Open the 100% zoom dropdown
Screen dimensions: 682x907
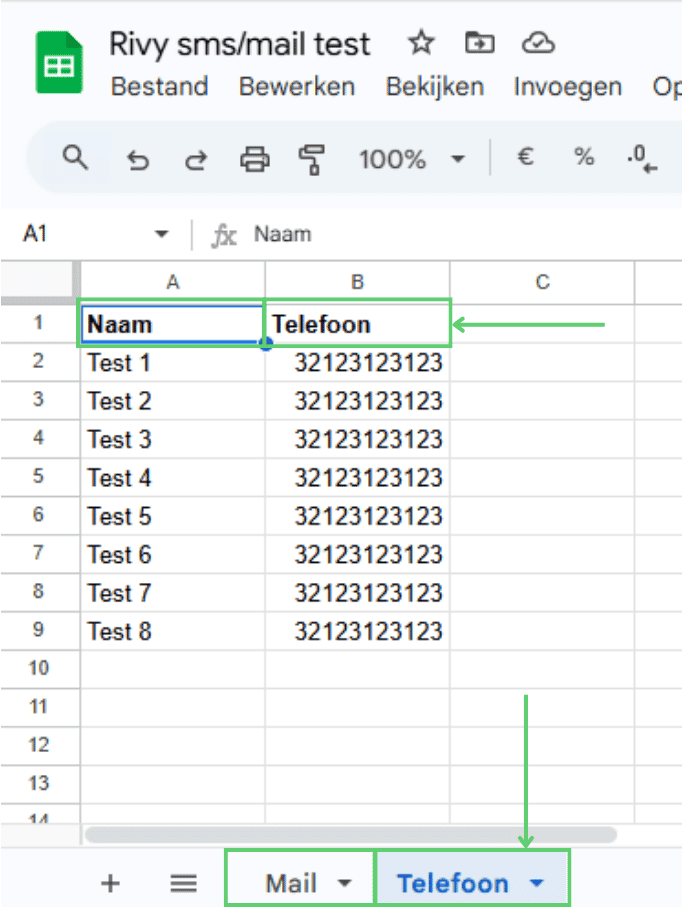[x=412, y=159]
